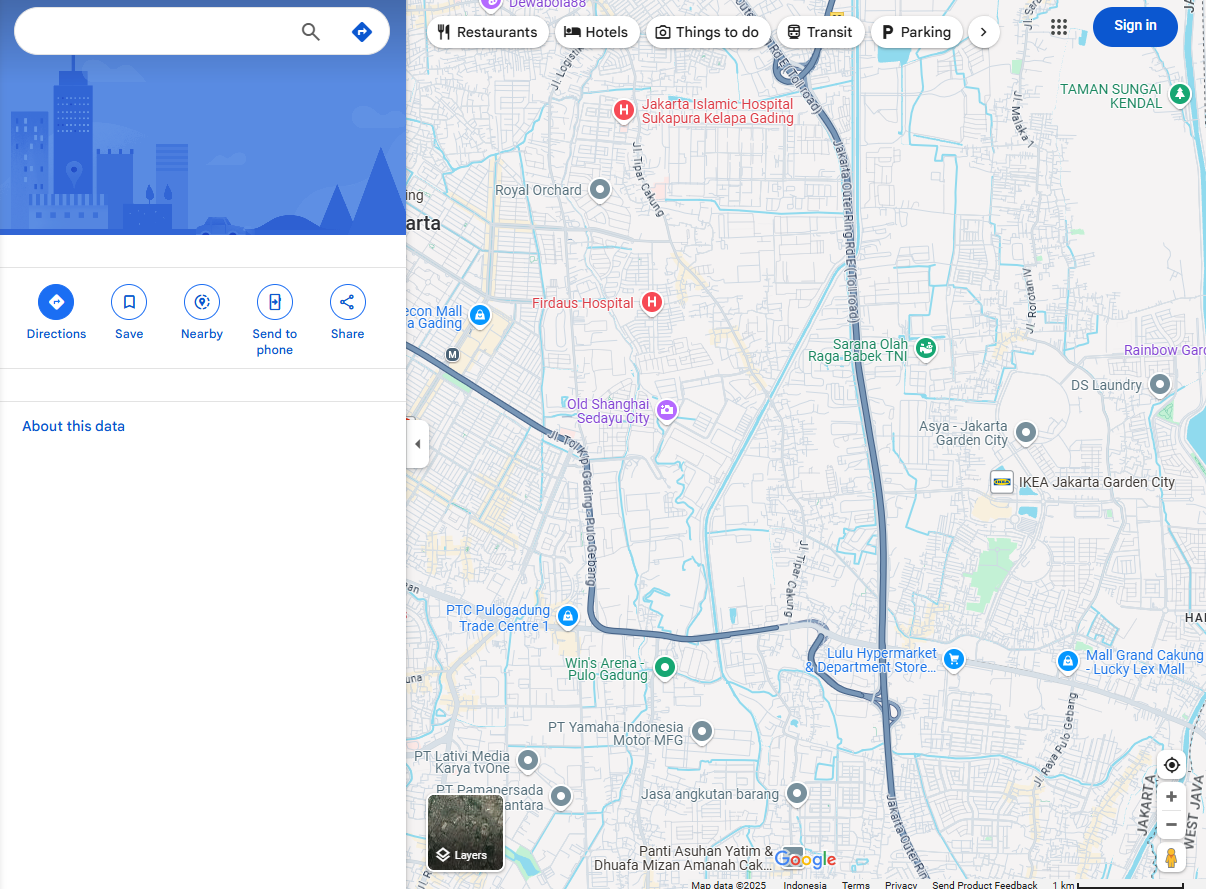Click the Ecom Mall Kelapa Gading pin
The width and height of the screenshot is (1206, 889).
point(480,315)
